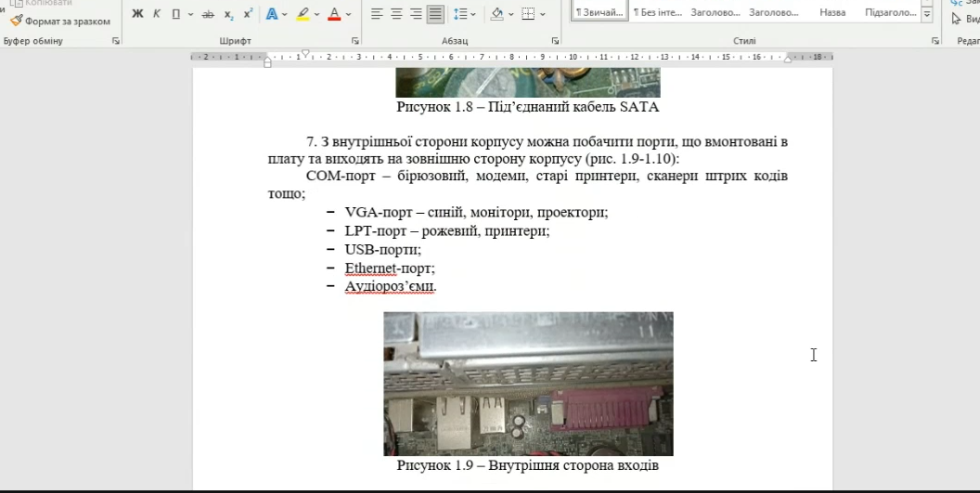The width and height of the screenshot is (980, 493).
Task: Open the shading color dropdown arrow
Action: 511,14
